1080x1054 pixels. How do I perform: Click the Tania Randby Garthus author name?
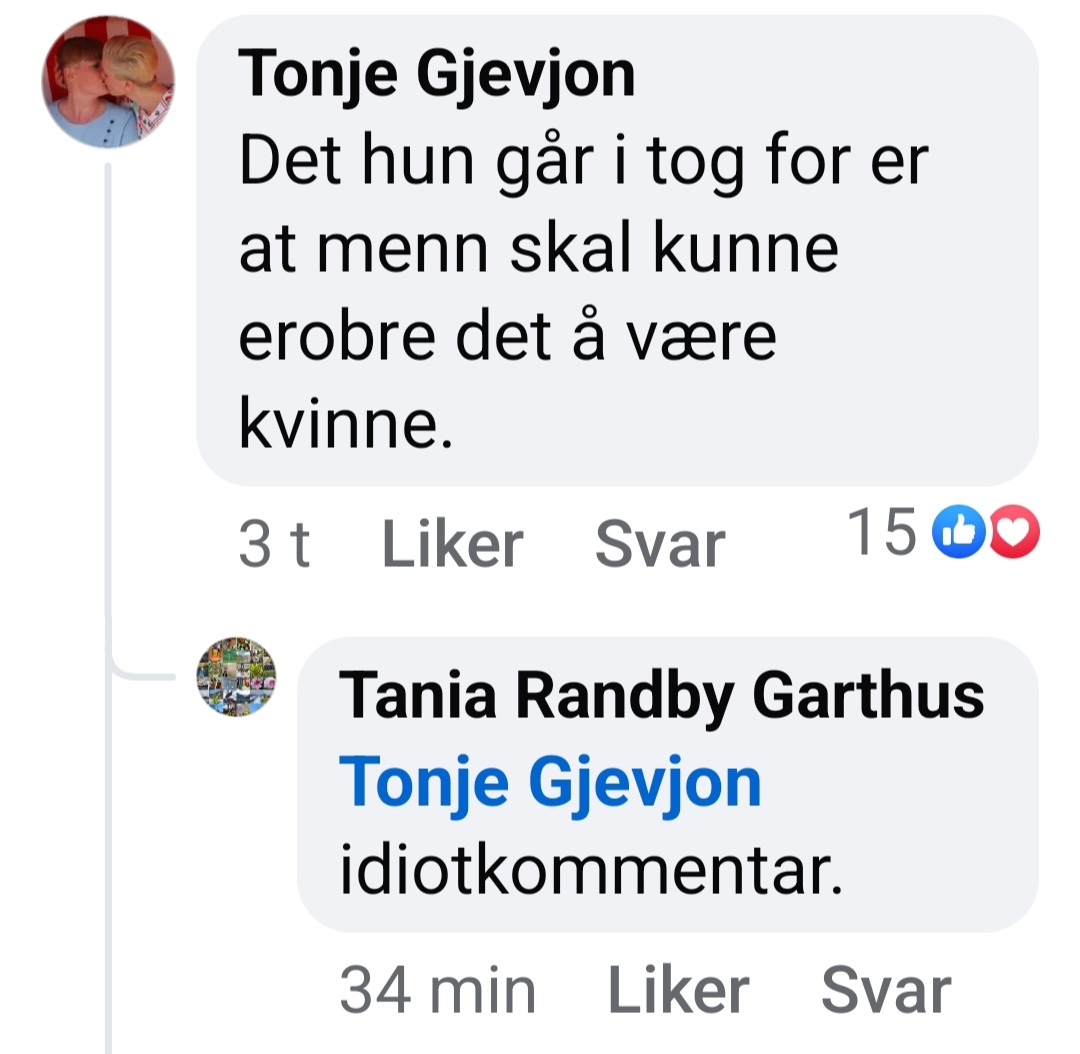661,694
